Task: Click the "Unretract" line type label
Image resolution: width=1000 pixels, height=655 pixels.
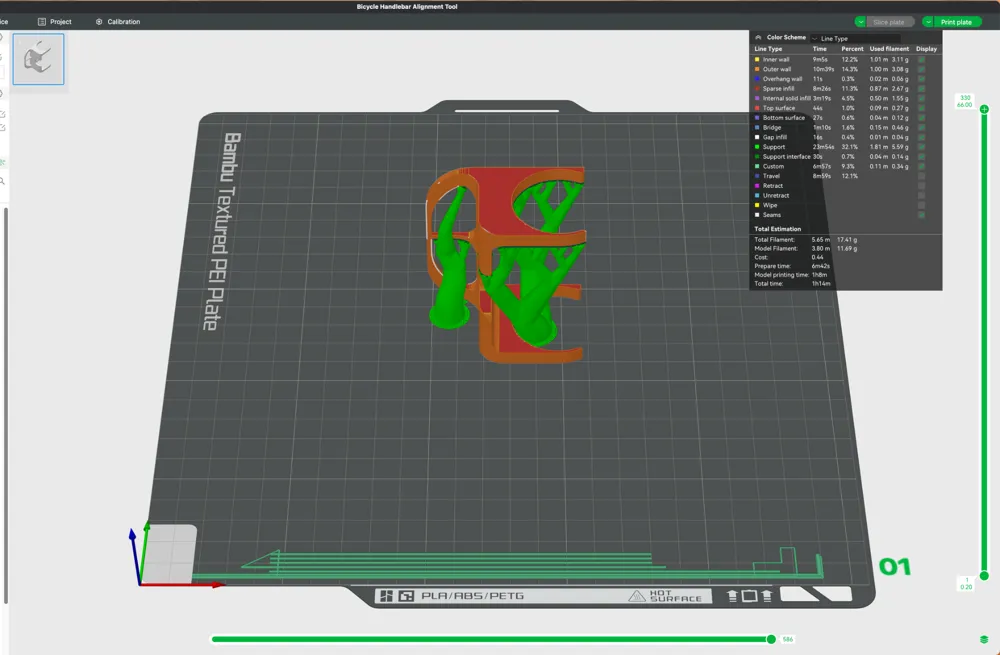Action: tap(776, 195)
